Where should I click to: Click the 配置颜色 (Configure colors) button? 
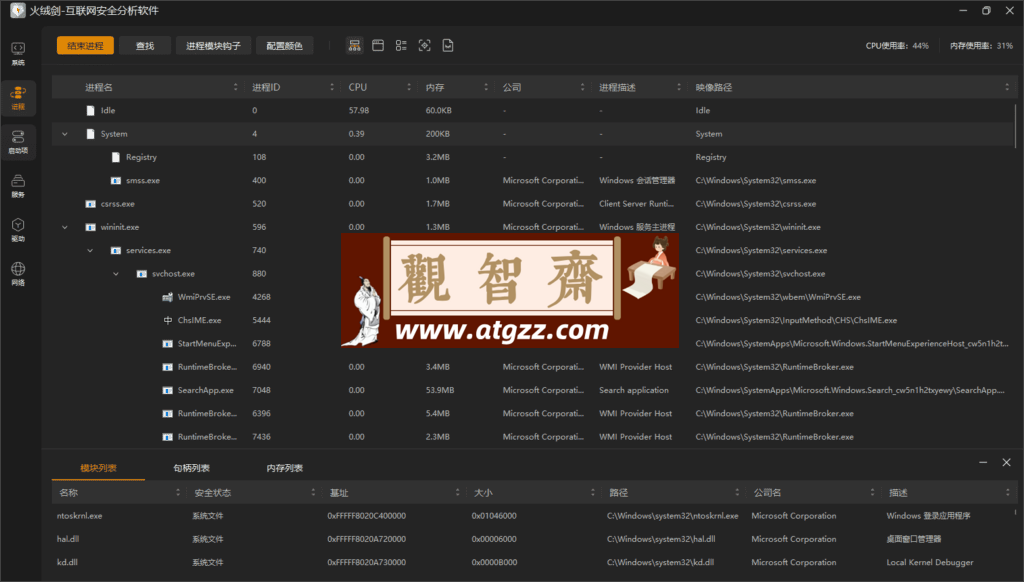284,46
